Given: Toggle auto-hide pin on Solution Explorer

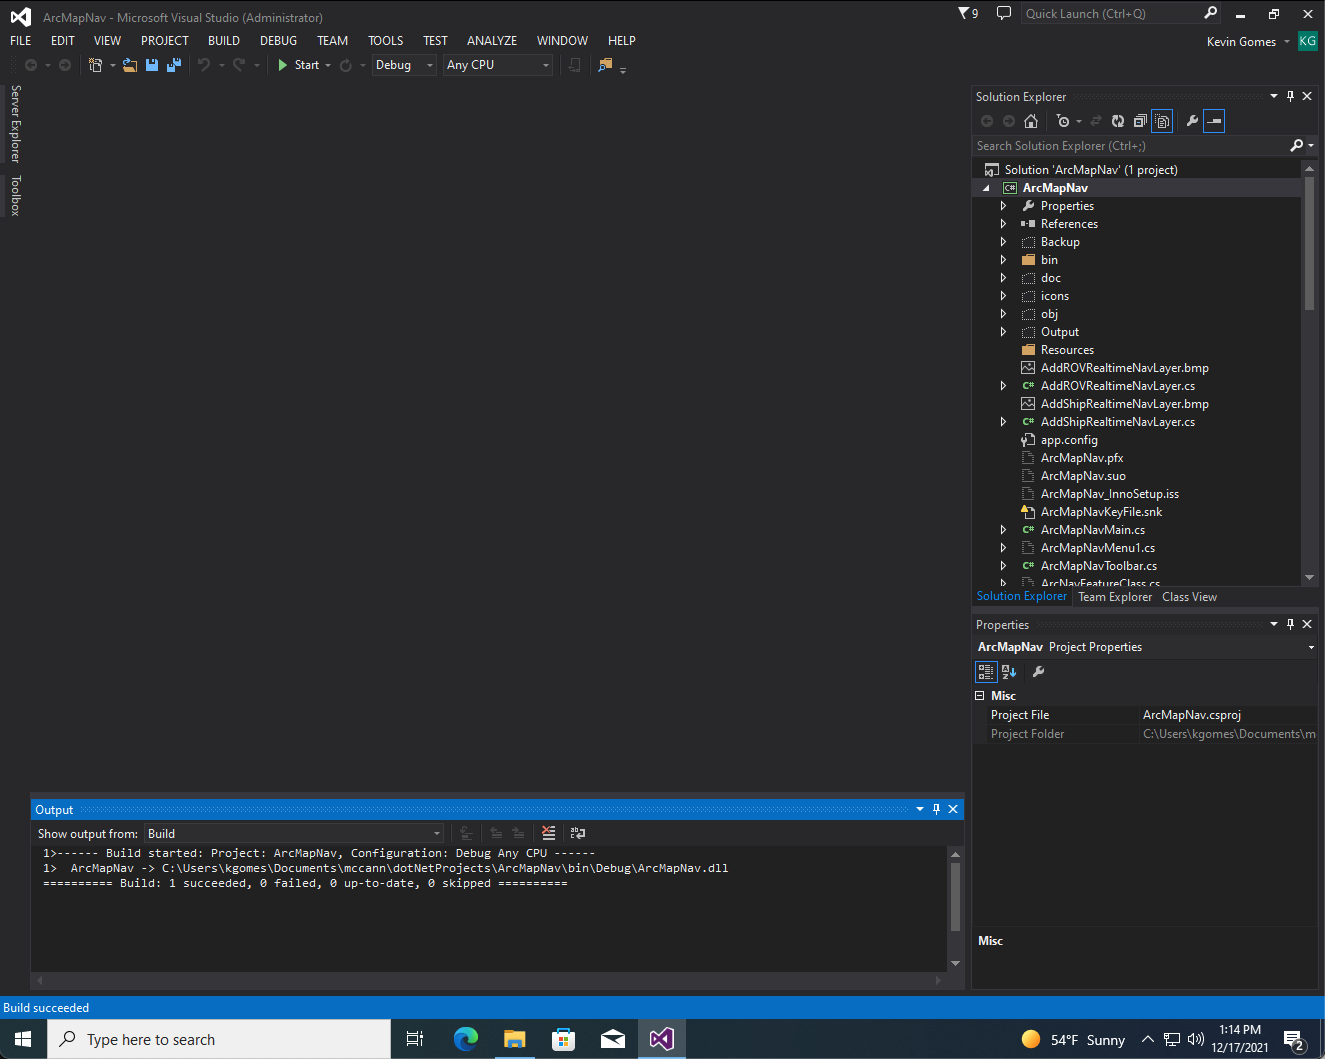Looking at the screenshot, I should click(1290, 96).
